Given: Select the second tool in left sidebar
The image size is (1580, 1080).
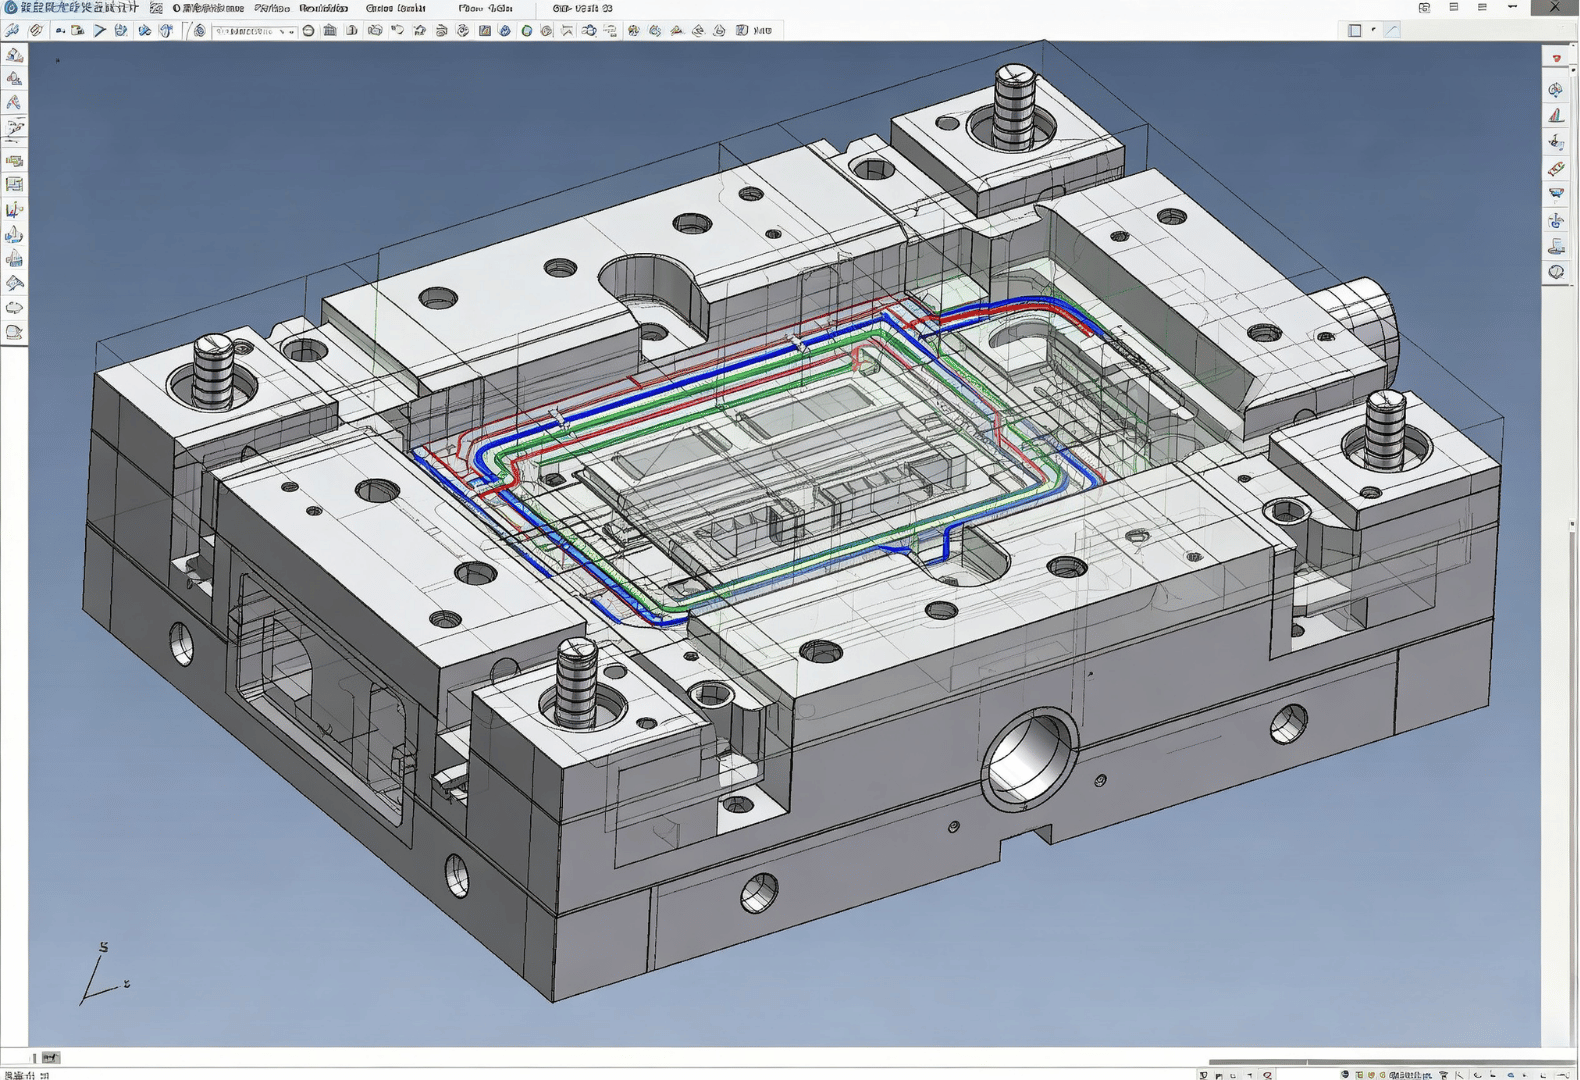Looking at the screenshot, I should 14,79.
